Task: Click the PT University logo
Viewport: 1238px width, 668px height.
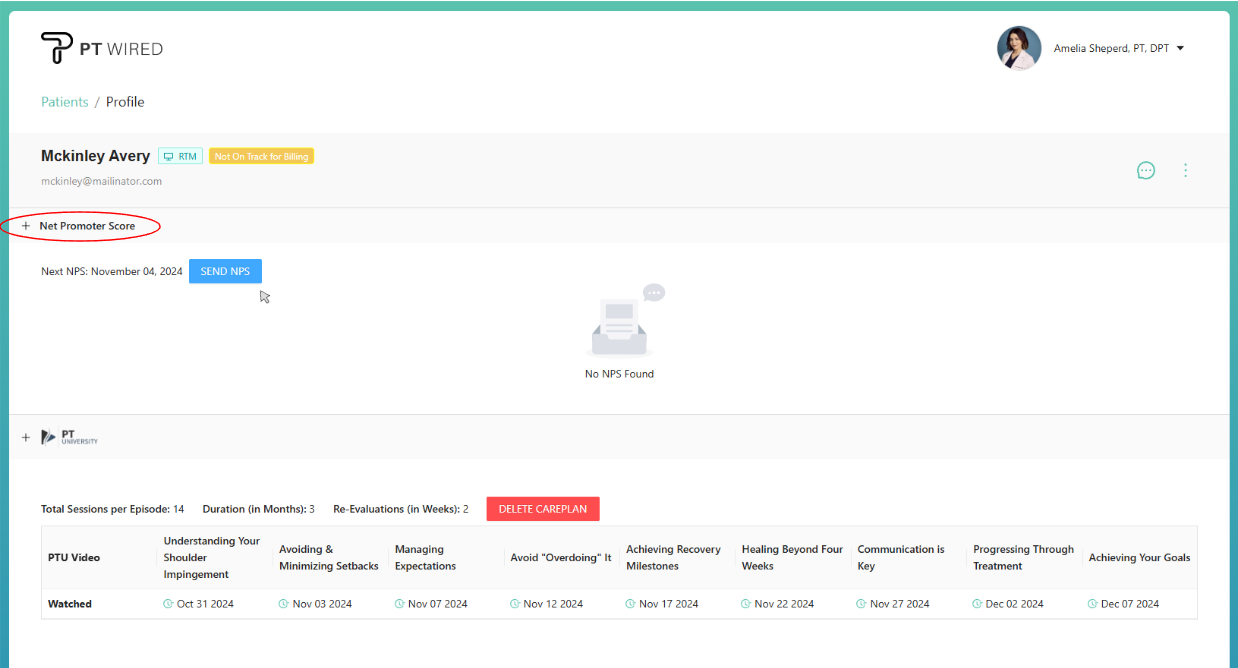Action: [69, 437]
